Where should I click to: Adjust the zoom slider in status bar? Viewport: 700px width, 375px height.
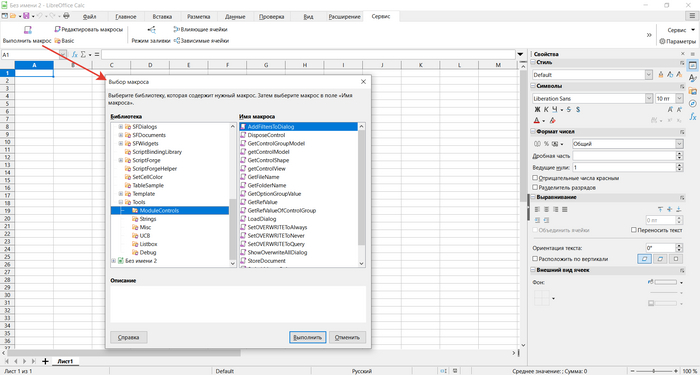[x=654, y=371]
